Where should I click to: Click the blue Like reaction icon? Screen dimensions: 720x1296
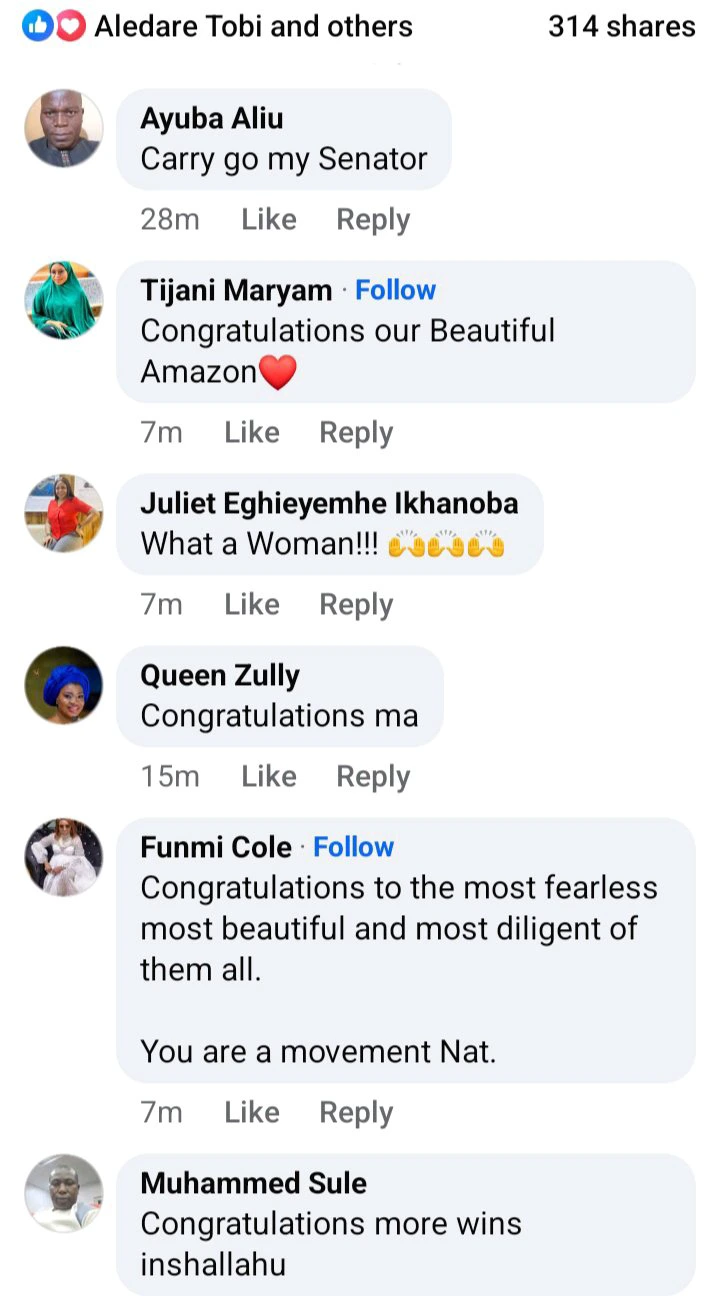pos(38,27)
